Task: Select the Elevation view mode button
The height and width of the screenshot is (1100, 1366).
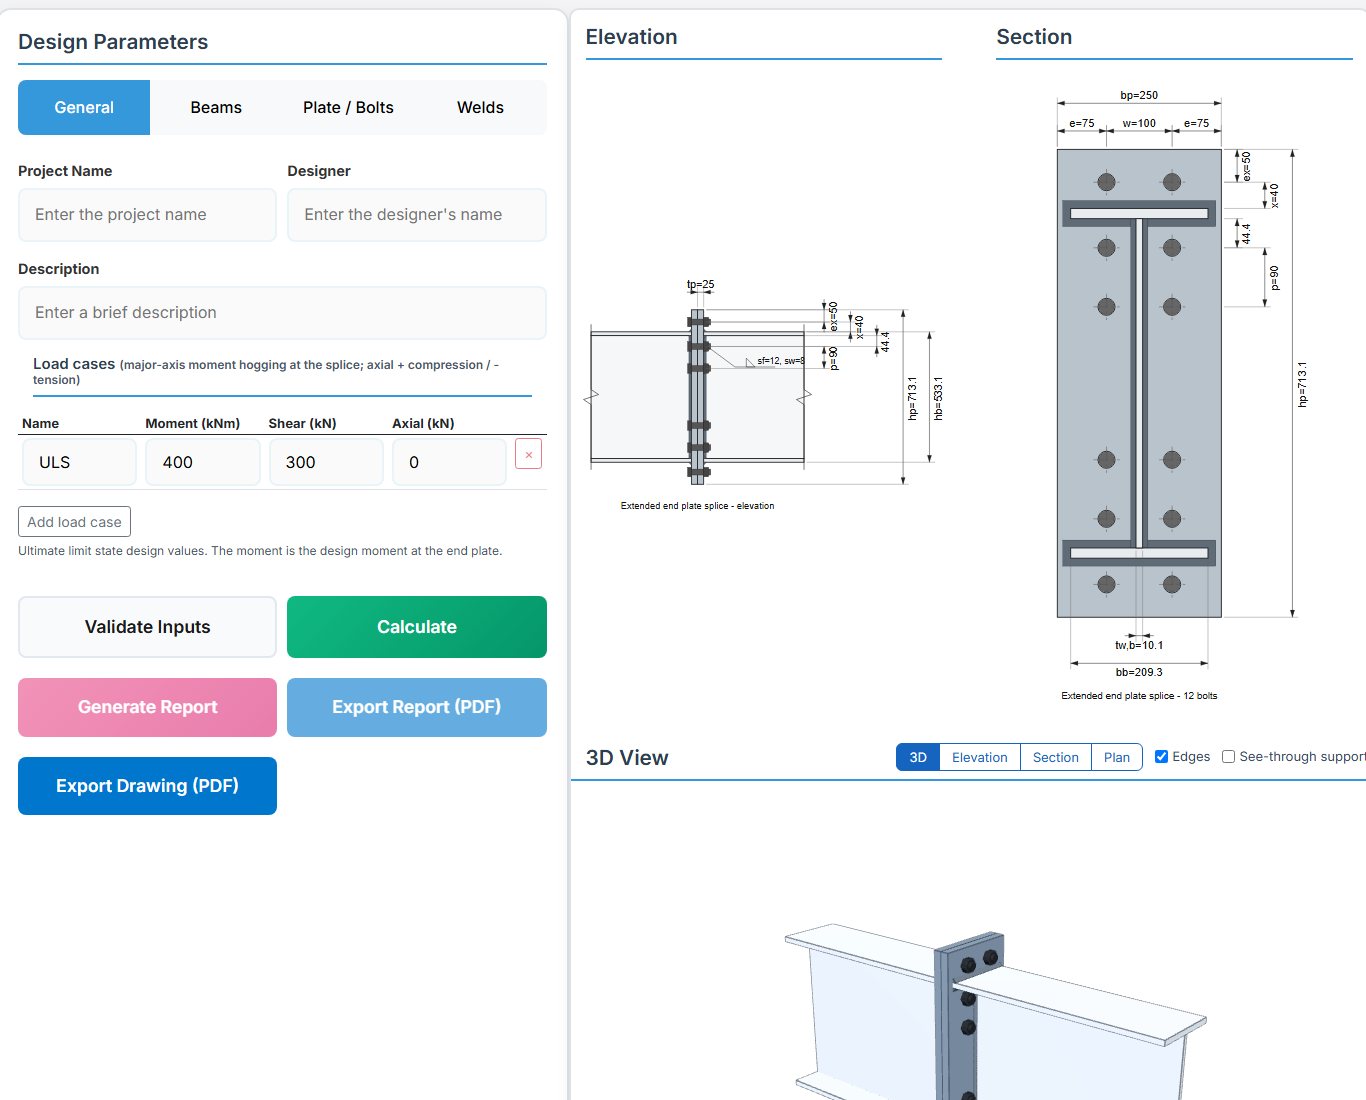Action: 980,757
